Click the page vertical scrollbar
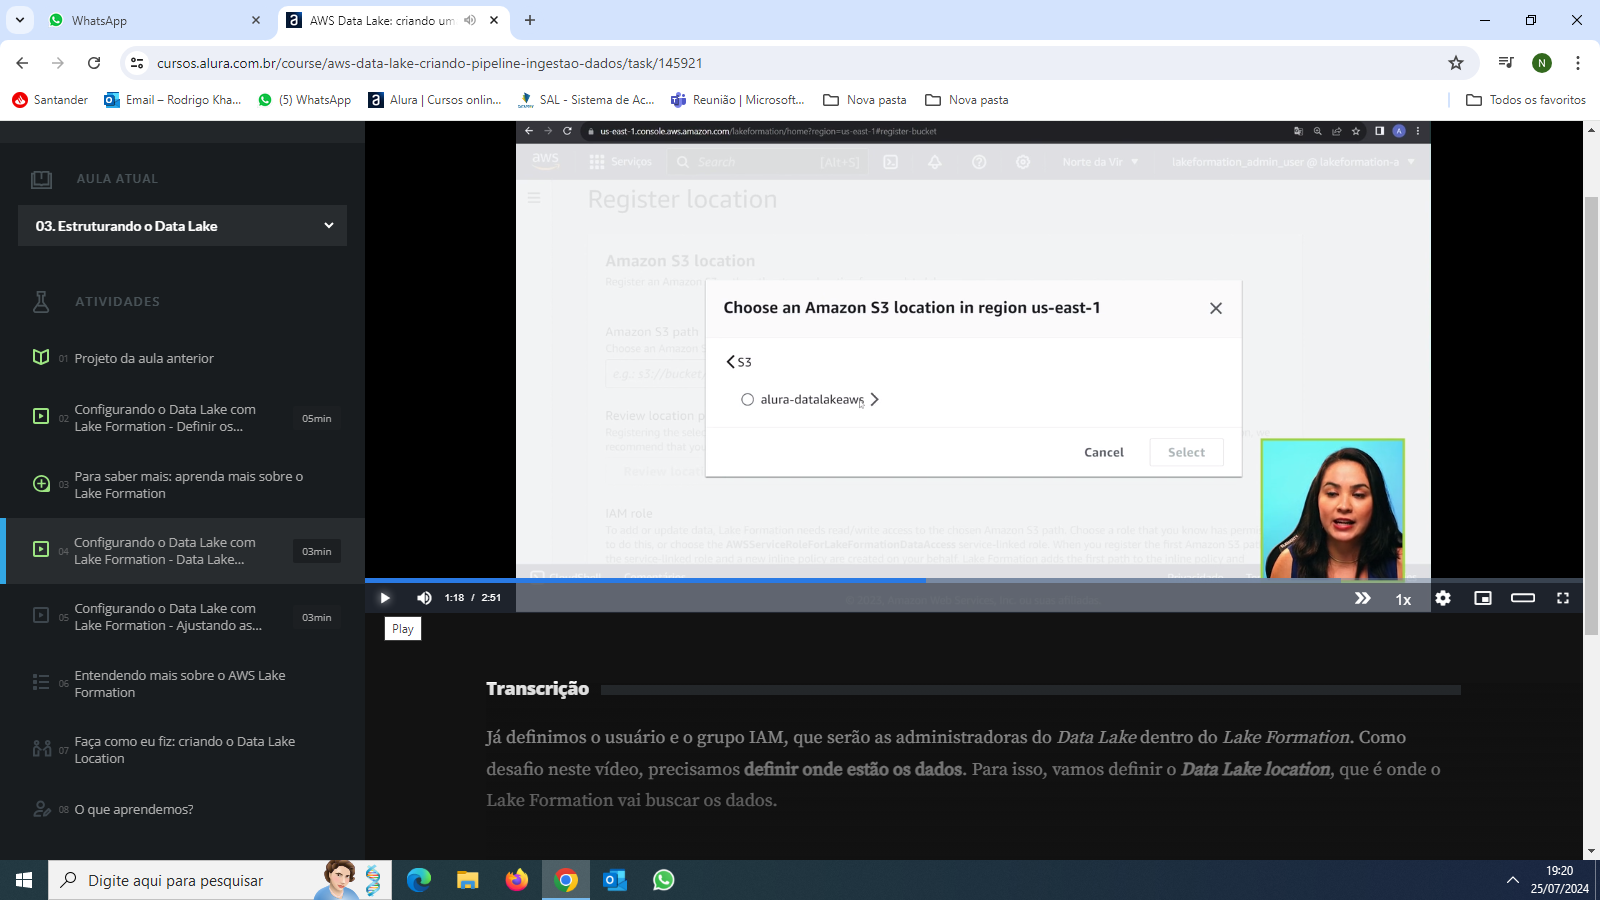 [1591, 415]
